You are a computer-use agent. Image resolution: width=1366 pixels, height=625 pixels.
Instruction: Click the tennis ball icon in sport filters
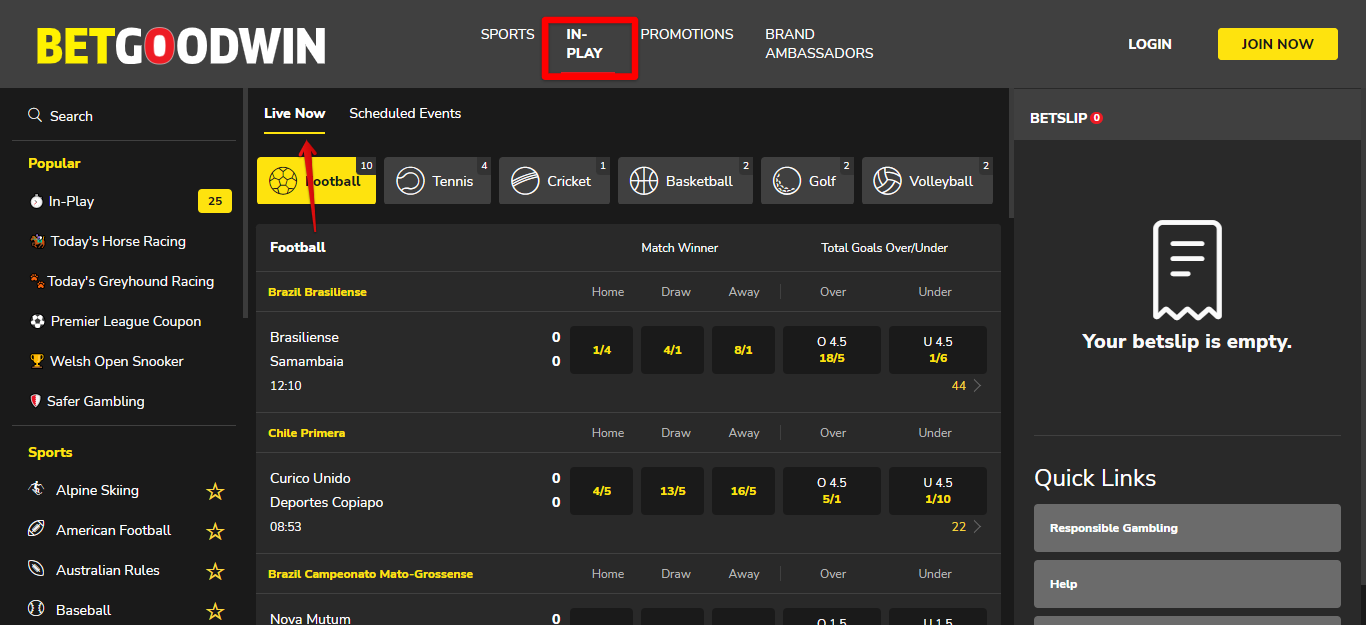click(x=410, y=181)
